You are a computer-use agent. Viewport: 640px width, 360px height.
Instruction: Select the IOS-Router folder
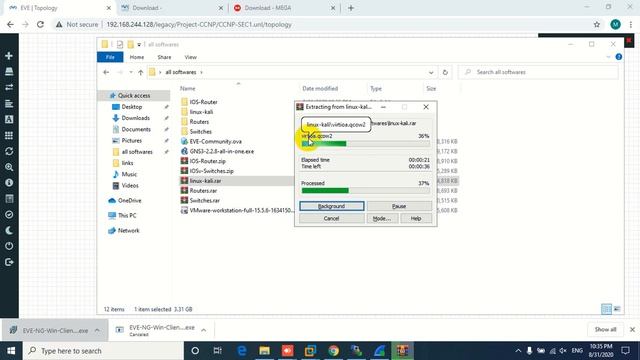click(203, 102)
